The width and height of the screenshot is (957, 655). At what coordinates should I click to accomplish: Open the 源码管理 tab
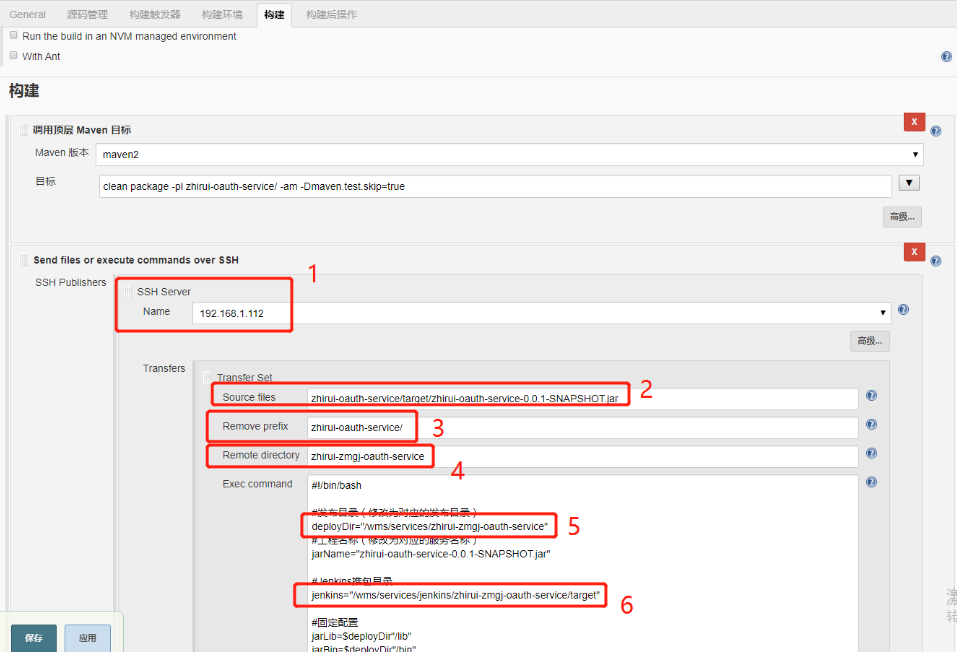click(x=86, y=14)
